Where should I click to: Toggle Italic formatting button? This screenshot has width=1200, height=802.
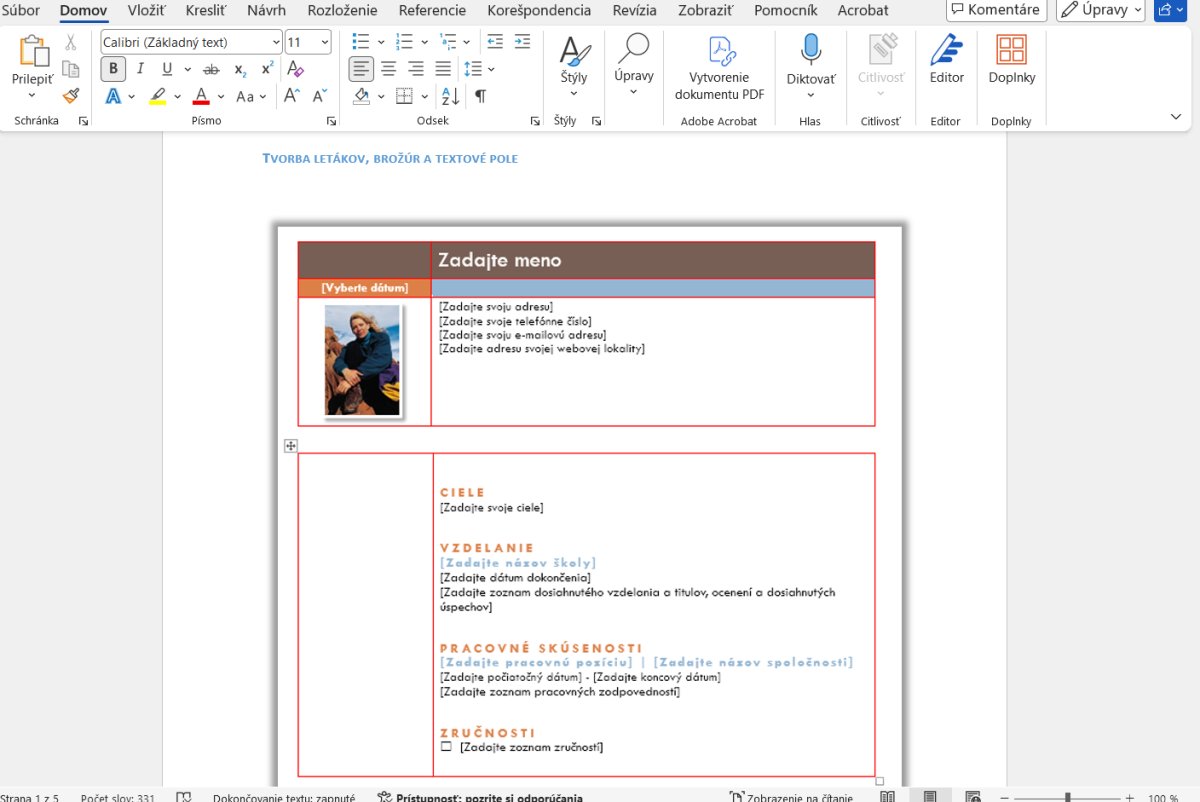pos(140,69)
